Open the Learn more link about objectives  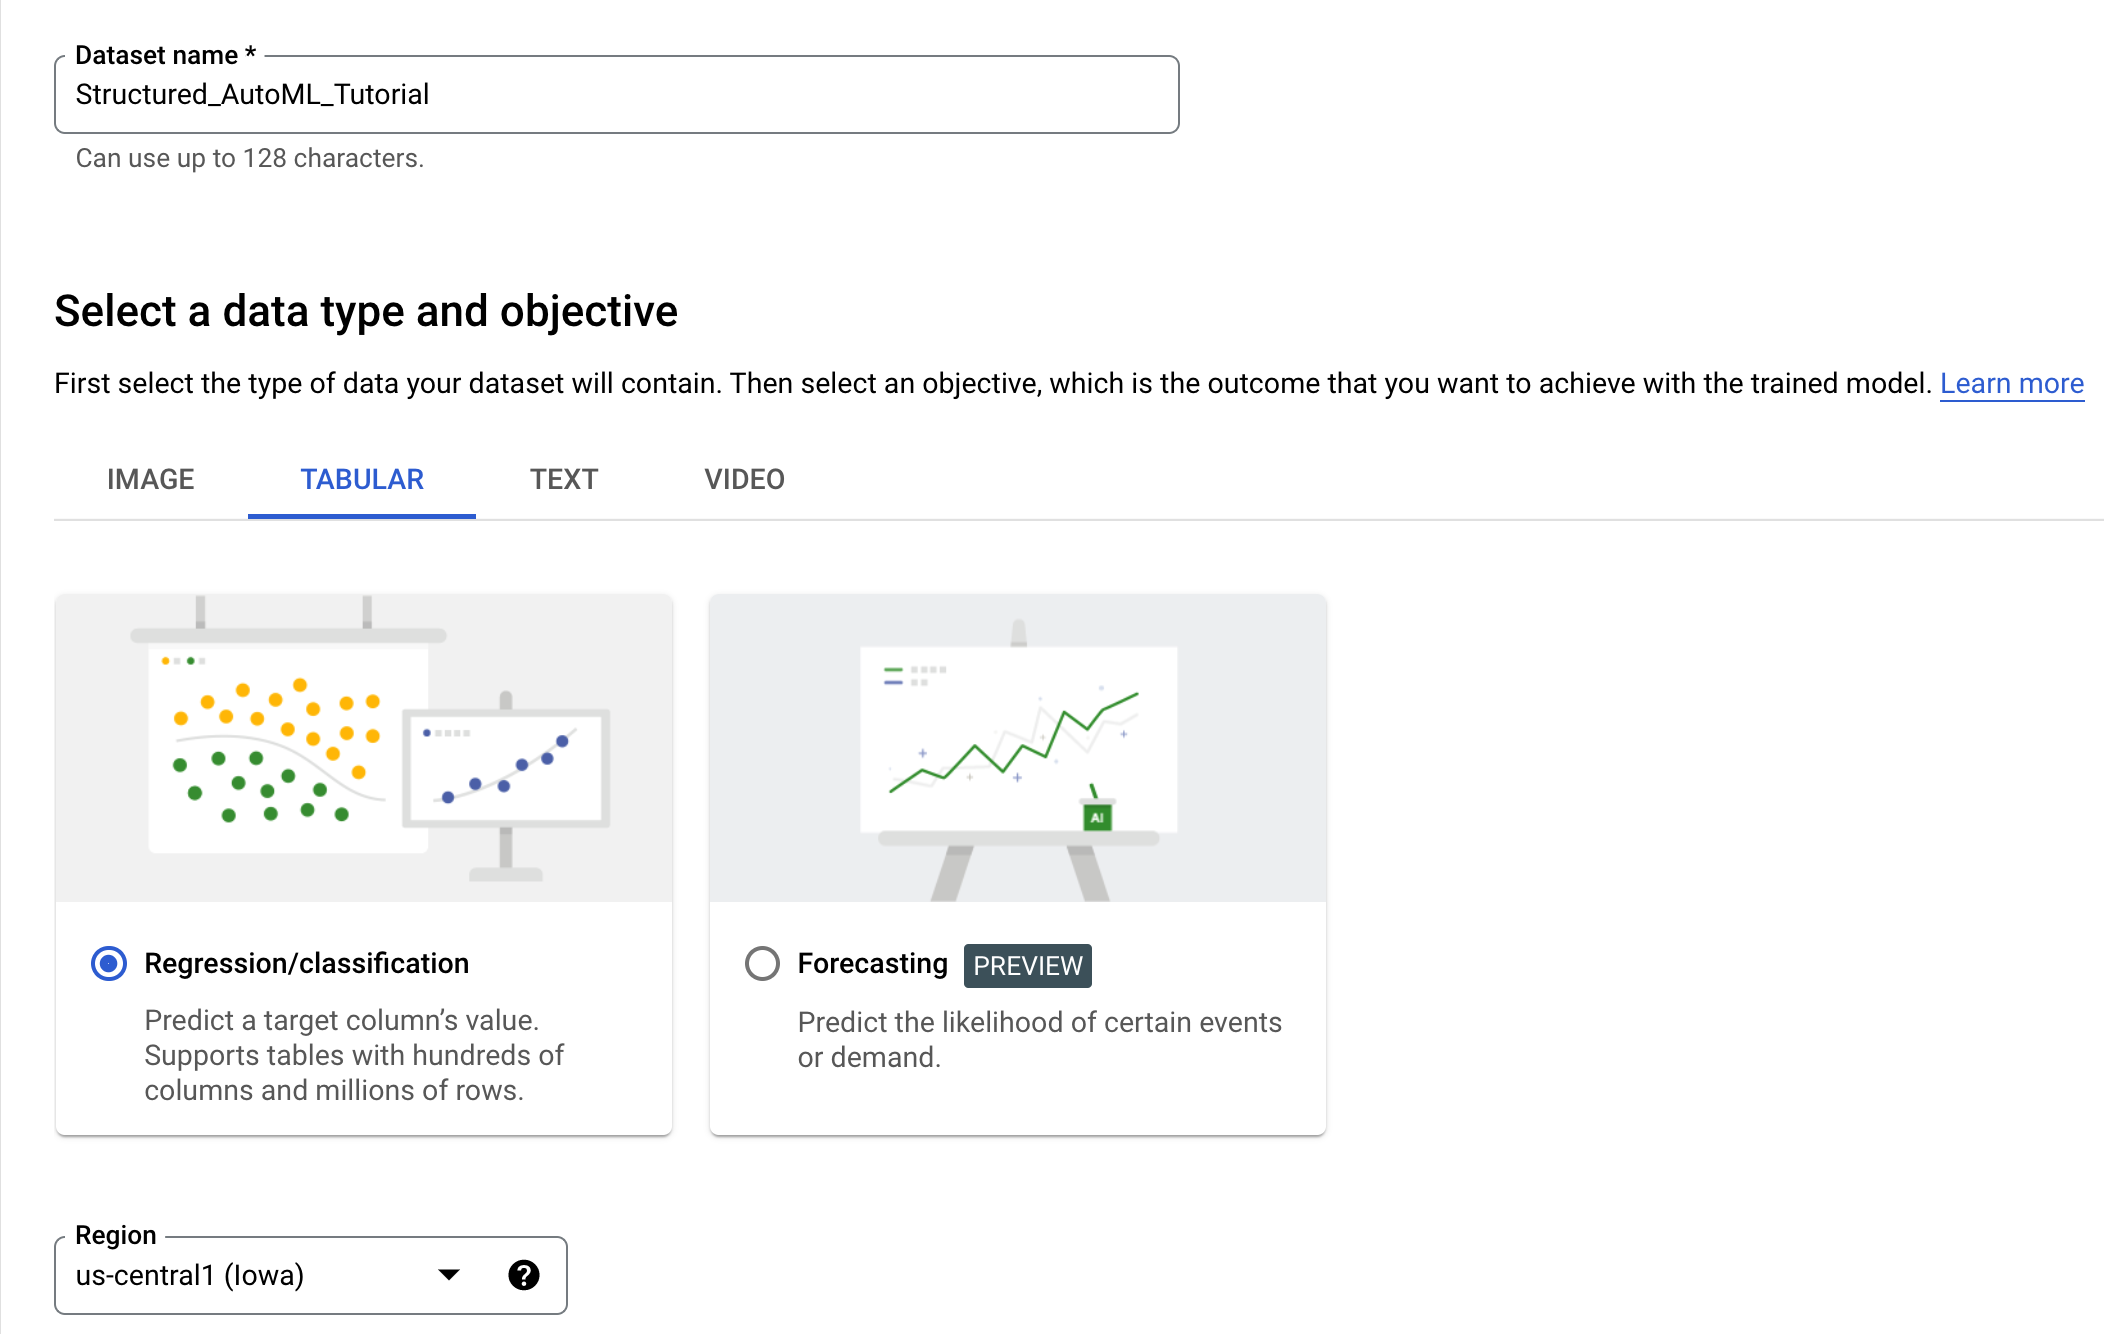(x=2011, y=383)
